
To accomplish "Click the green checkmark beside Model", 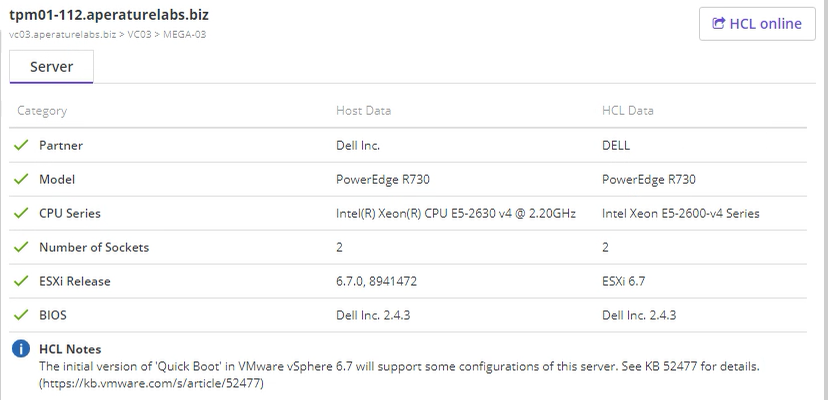I will point(21,179).
